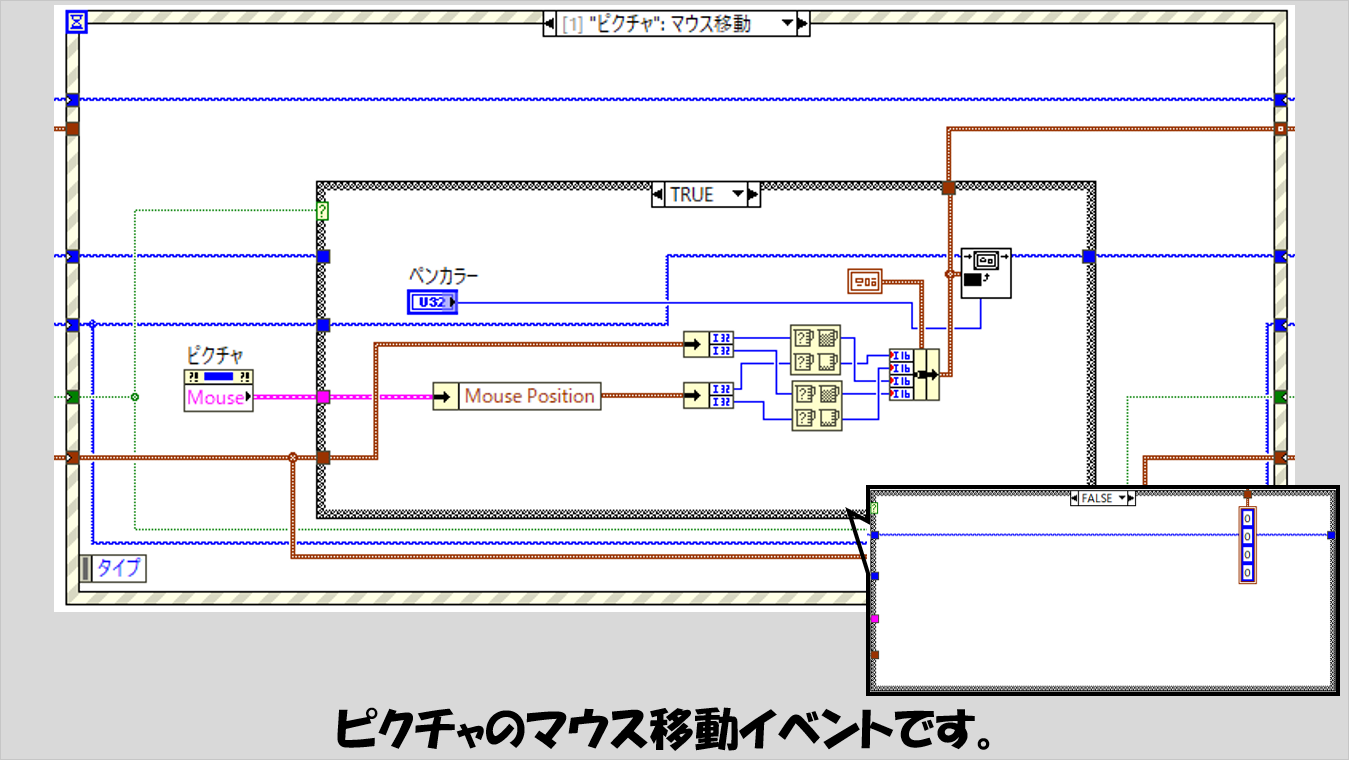Select the タイプ event data node item
Image resolution: width=1349 pixels, height=760 pixels.
[x=118, y=568]
